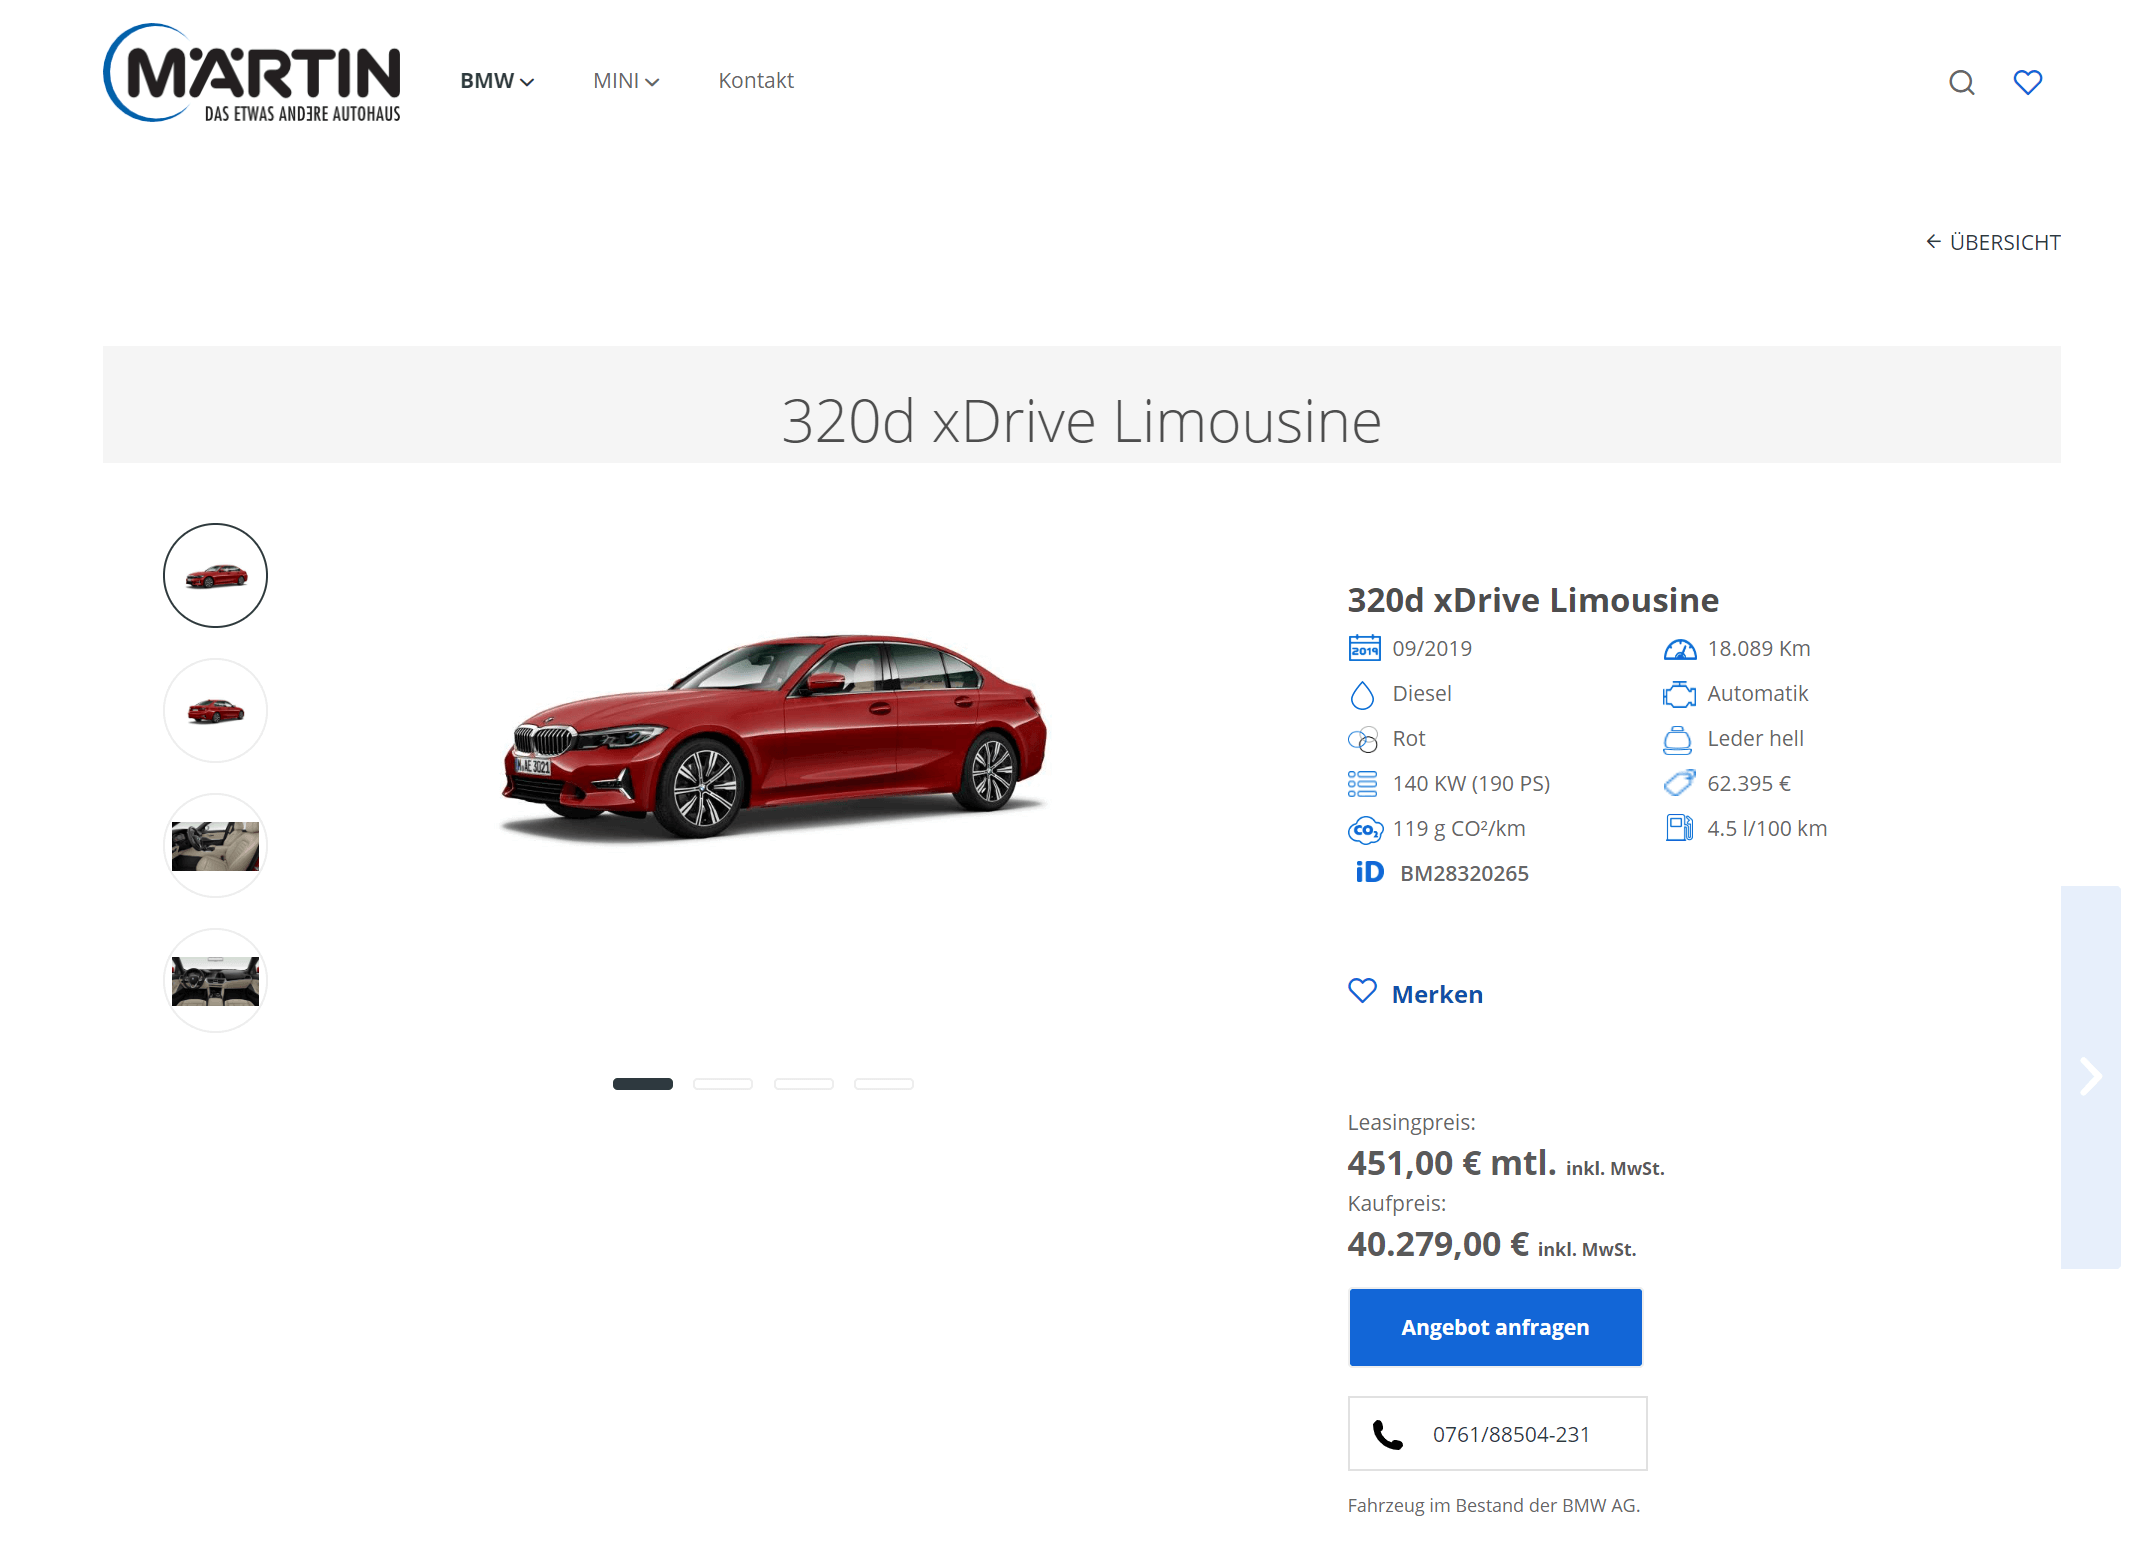Select the dashboard interior thumbnail

tap(215, 980)
